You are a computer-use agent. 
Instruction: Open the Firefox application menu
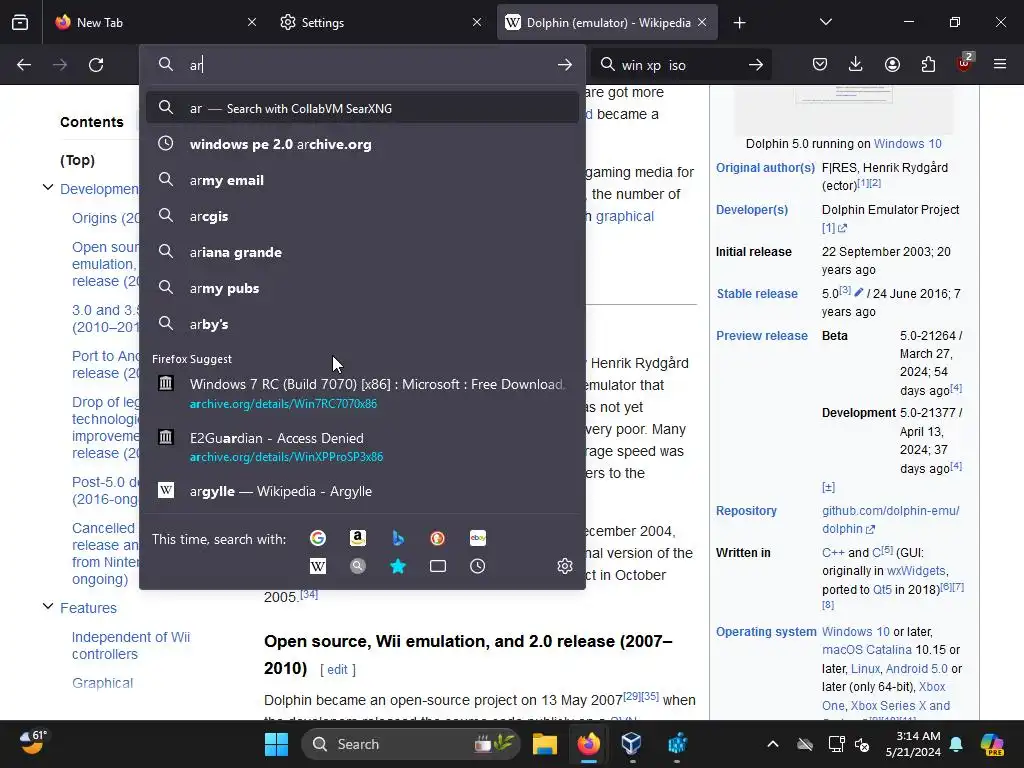pos(1000,64)
